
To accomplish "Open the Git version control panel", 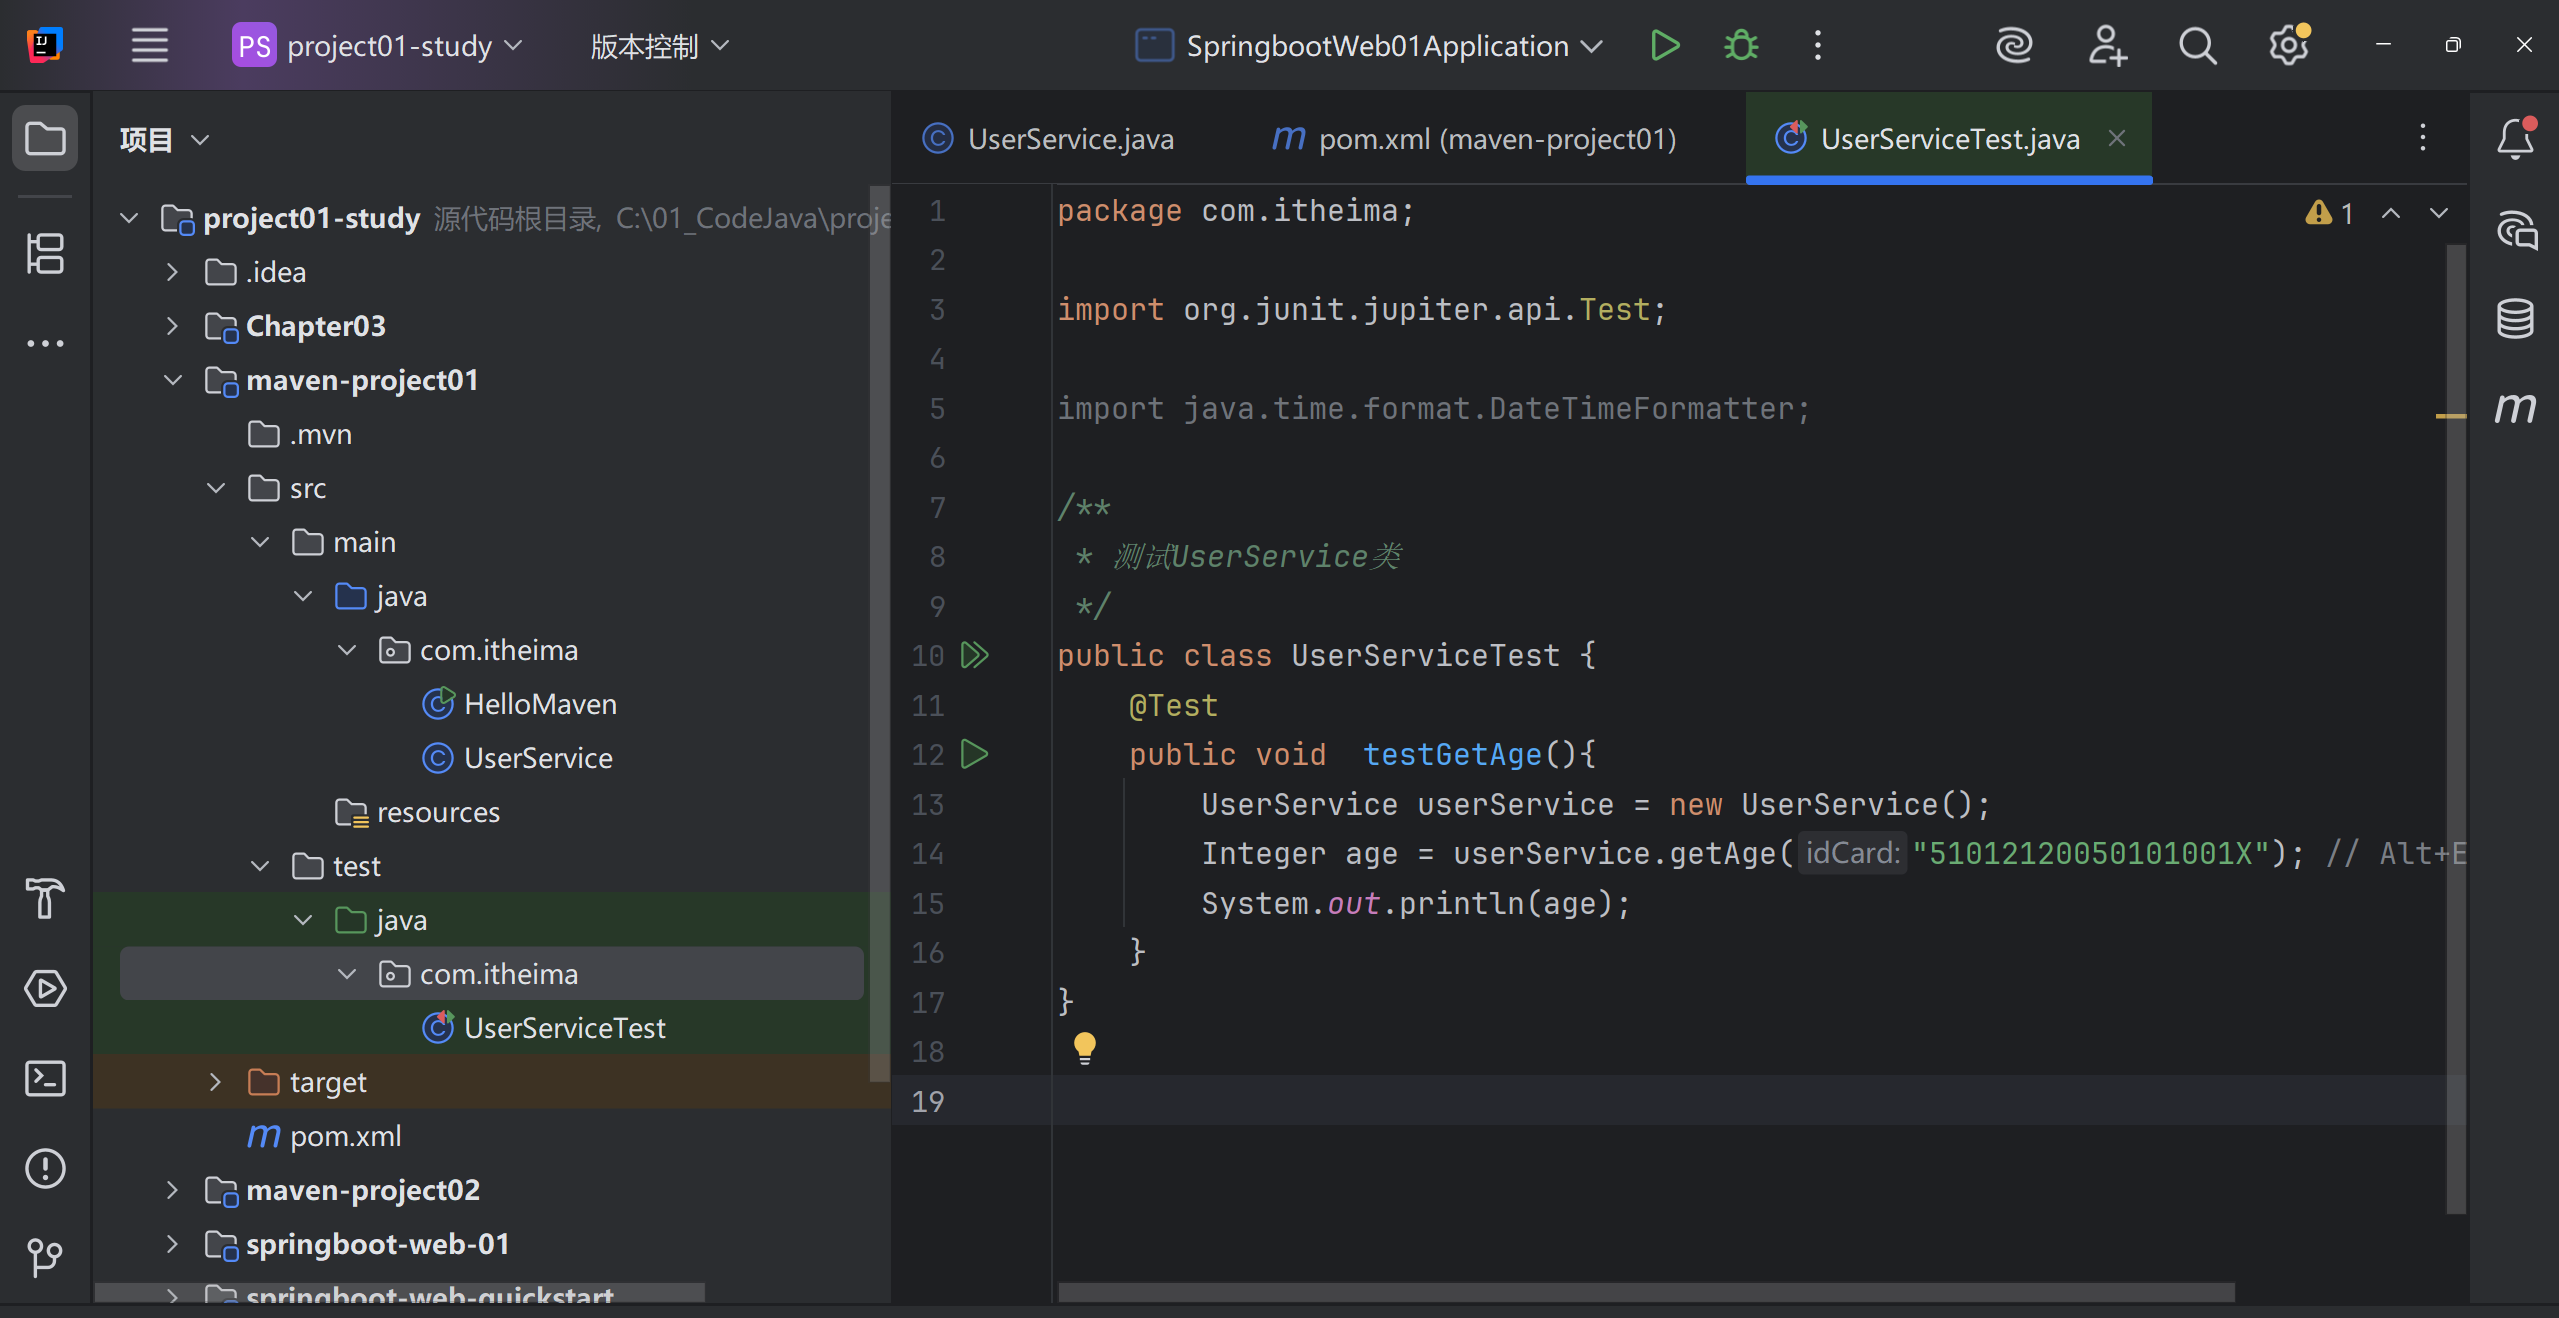I will (45, 1257).
